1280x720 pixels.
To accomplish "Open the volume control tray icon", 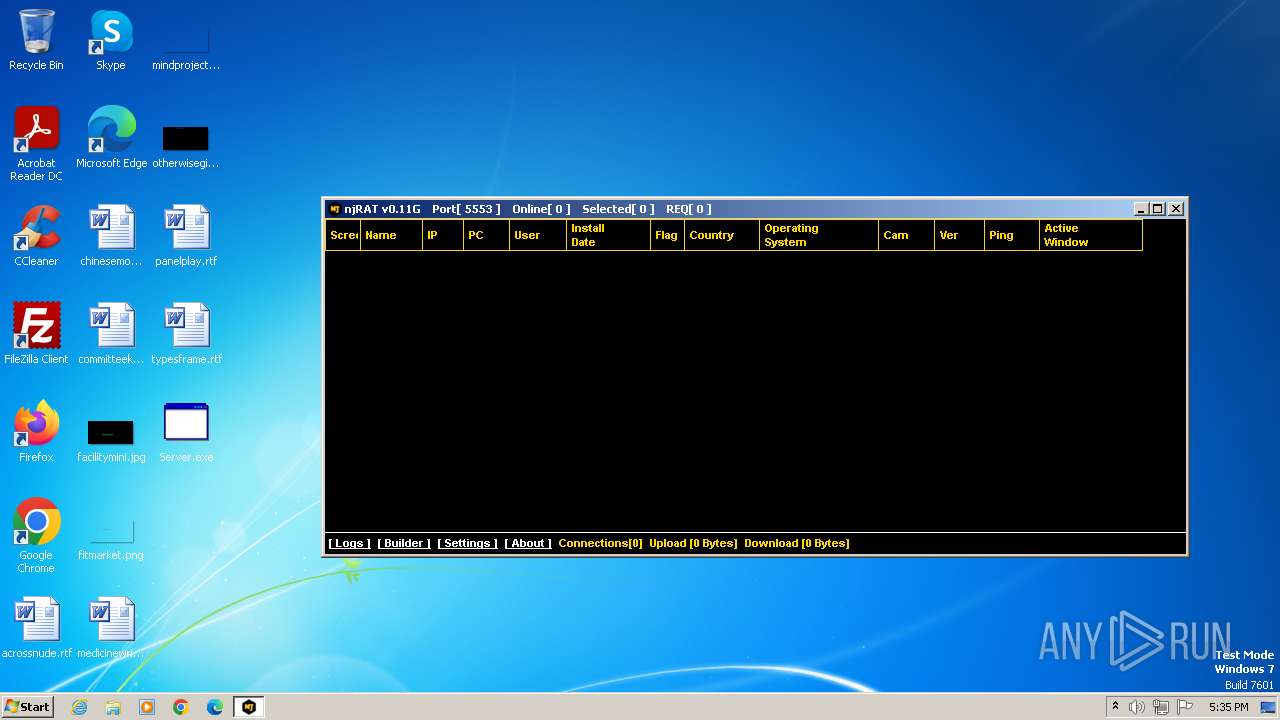I will [x=1137, y=707].
